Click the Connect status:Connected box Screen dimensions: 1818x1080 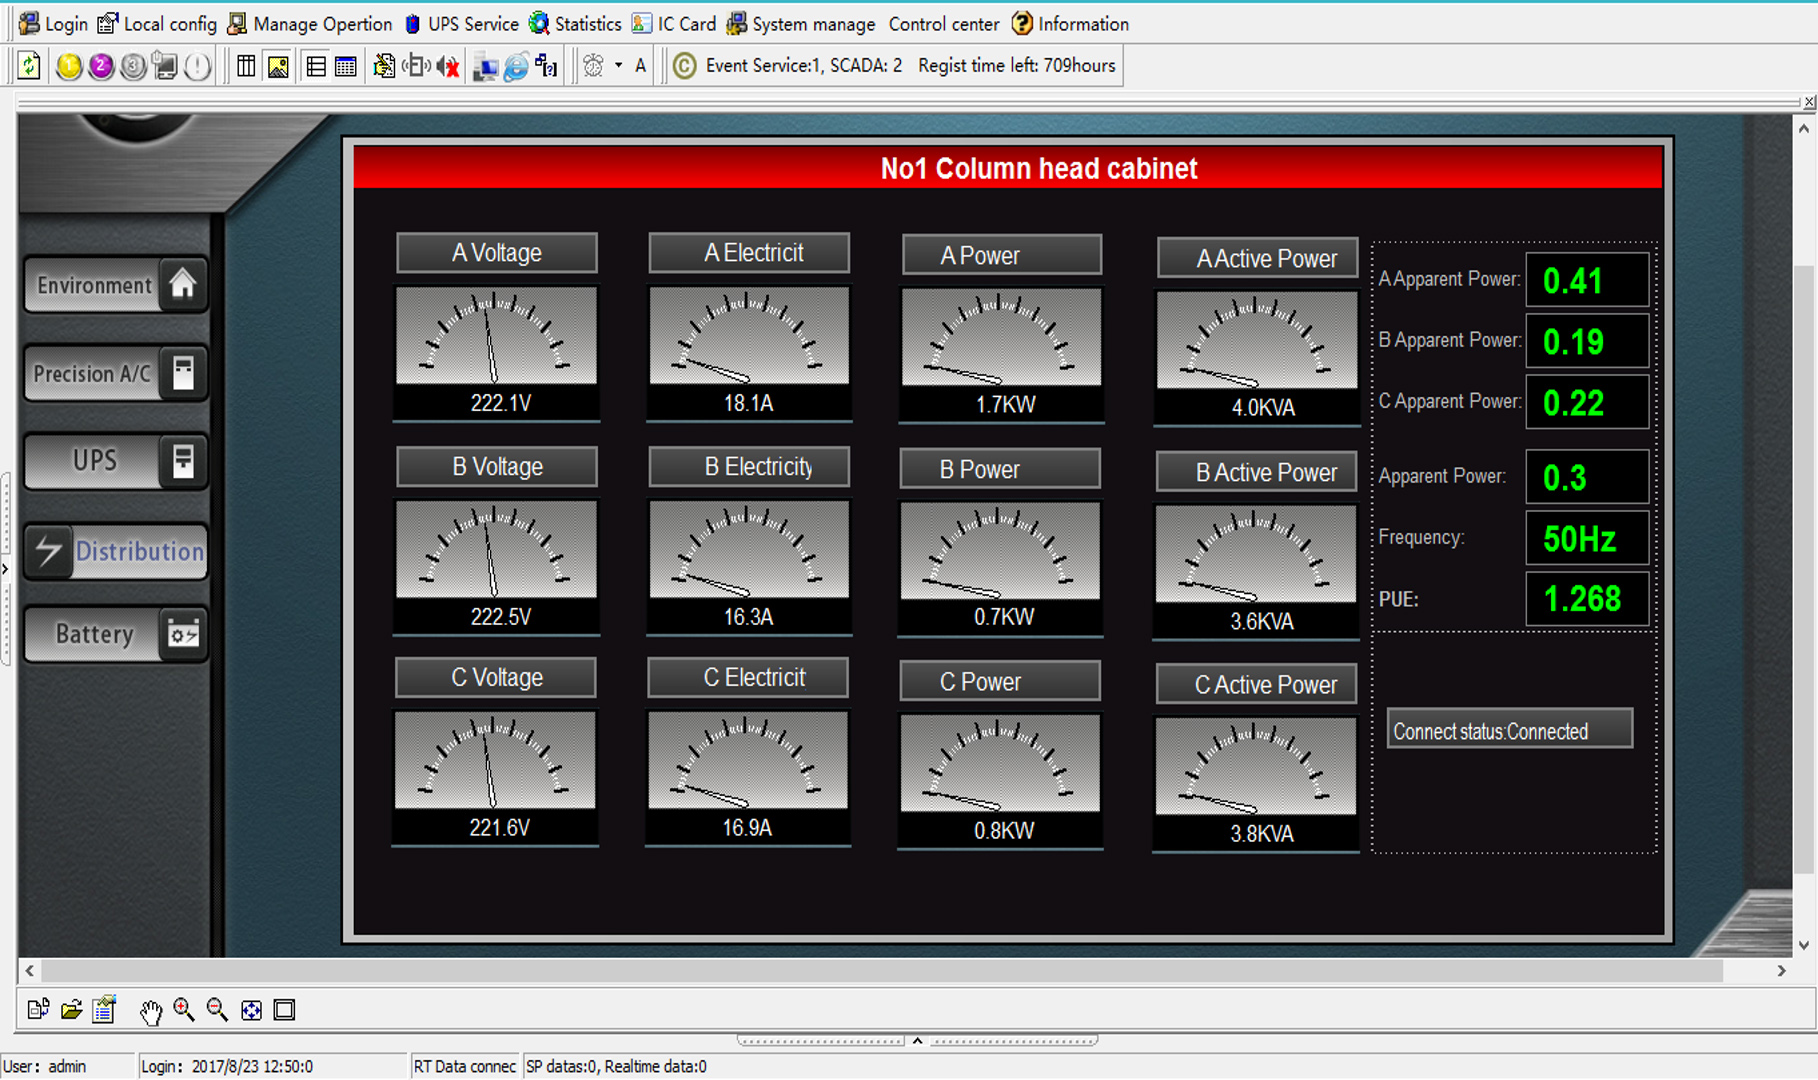click(1509, 730)
